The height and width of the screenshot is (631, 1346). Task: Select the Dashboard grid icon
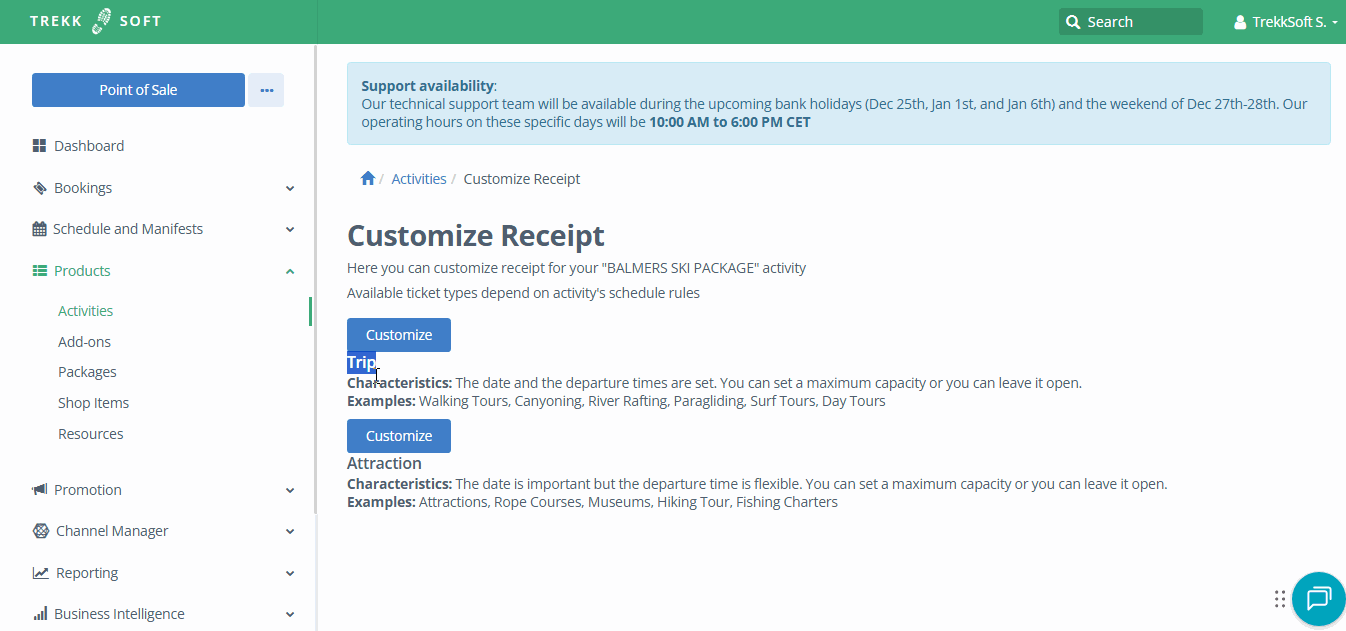coord(40,145)
